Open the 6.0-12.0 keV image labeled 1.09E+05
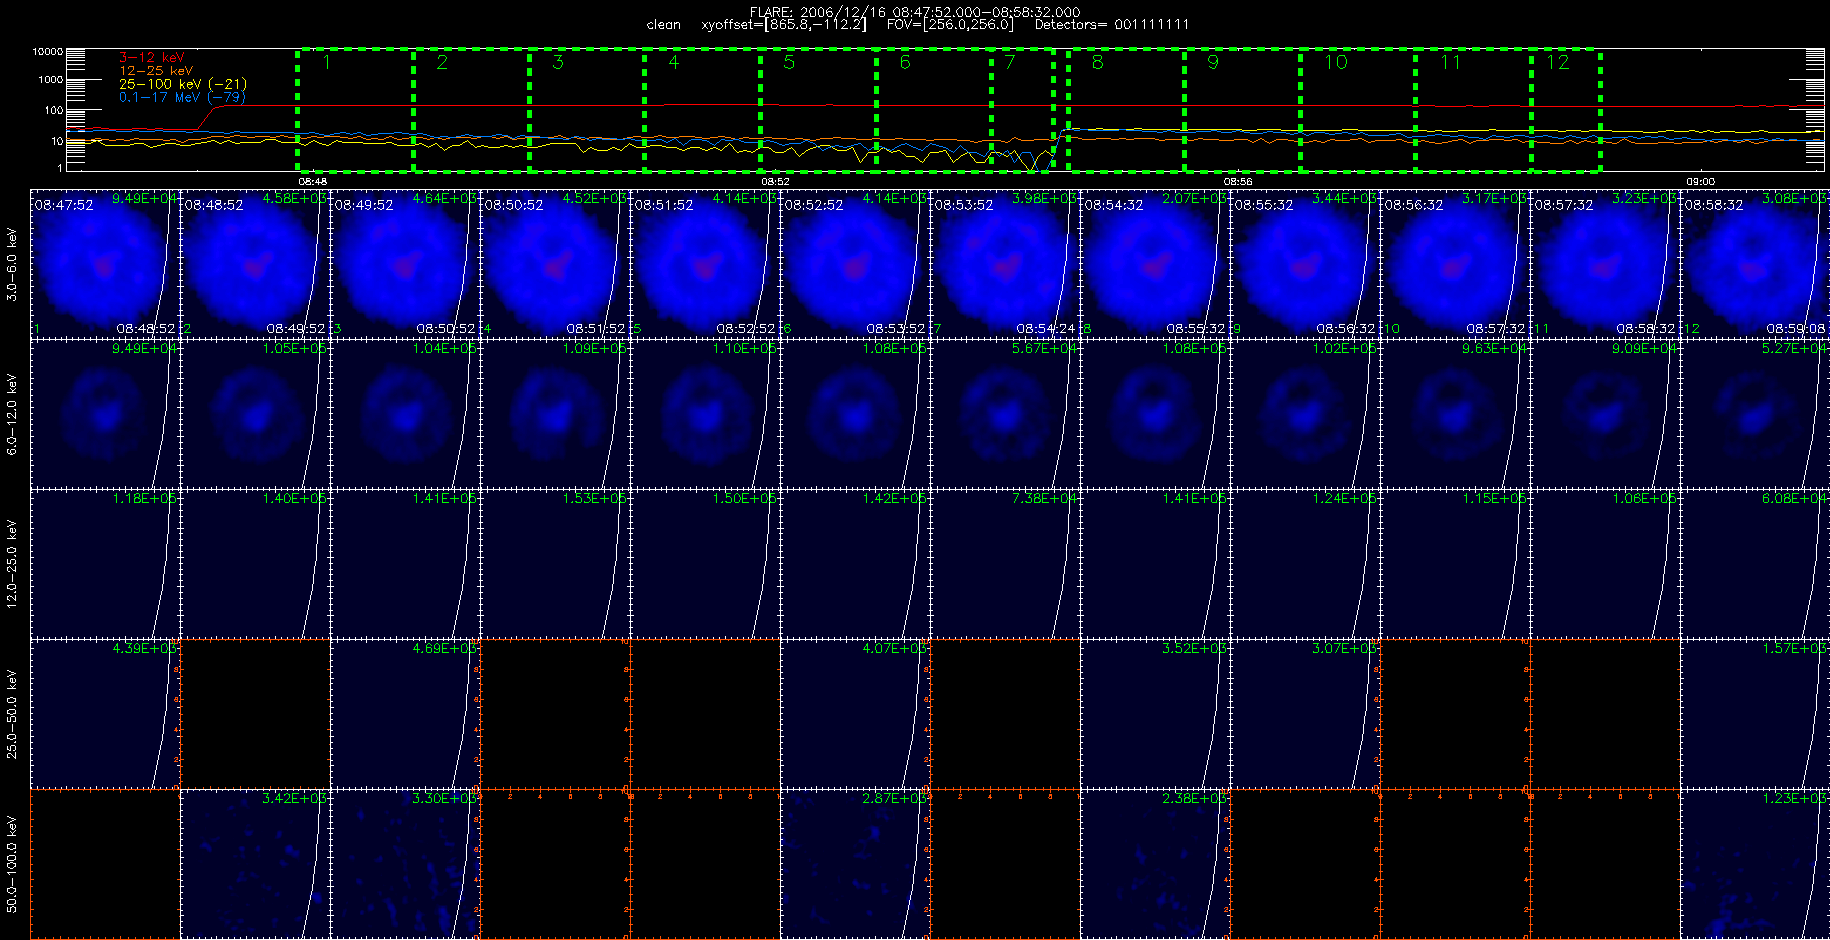This screenshot has width=1830, height=940. tap(555, 413)
